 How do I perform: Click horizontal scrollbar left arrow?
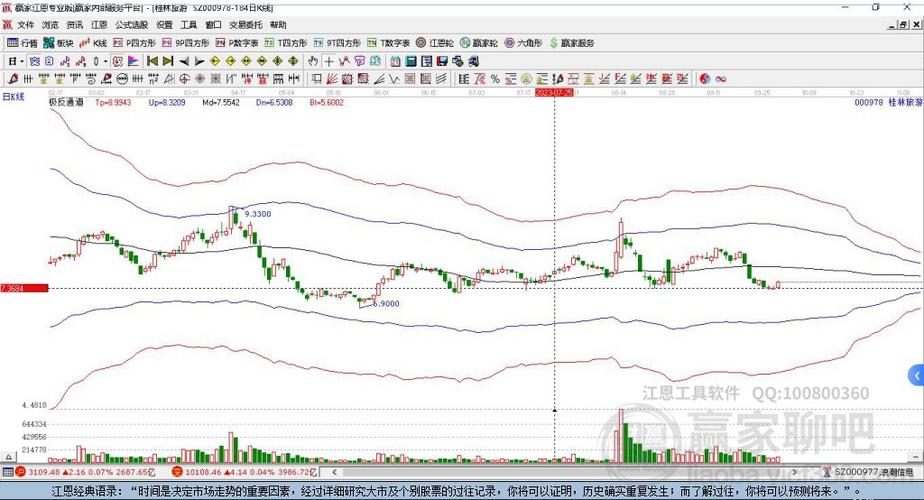click(x=335, y=472)
